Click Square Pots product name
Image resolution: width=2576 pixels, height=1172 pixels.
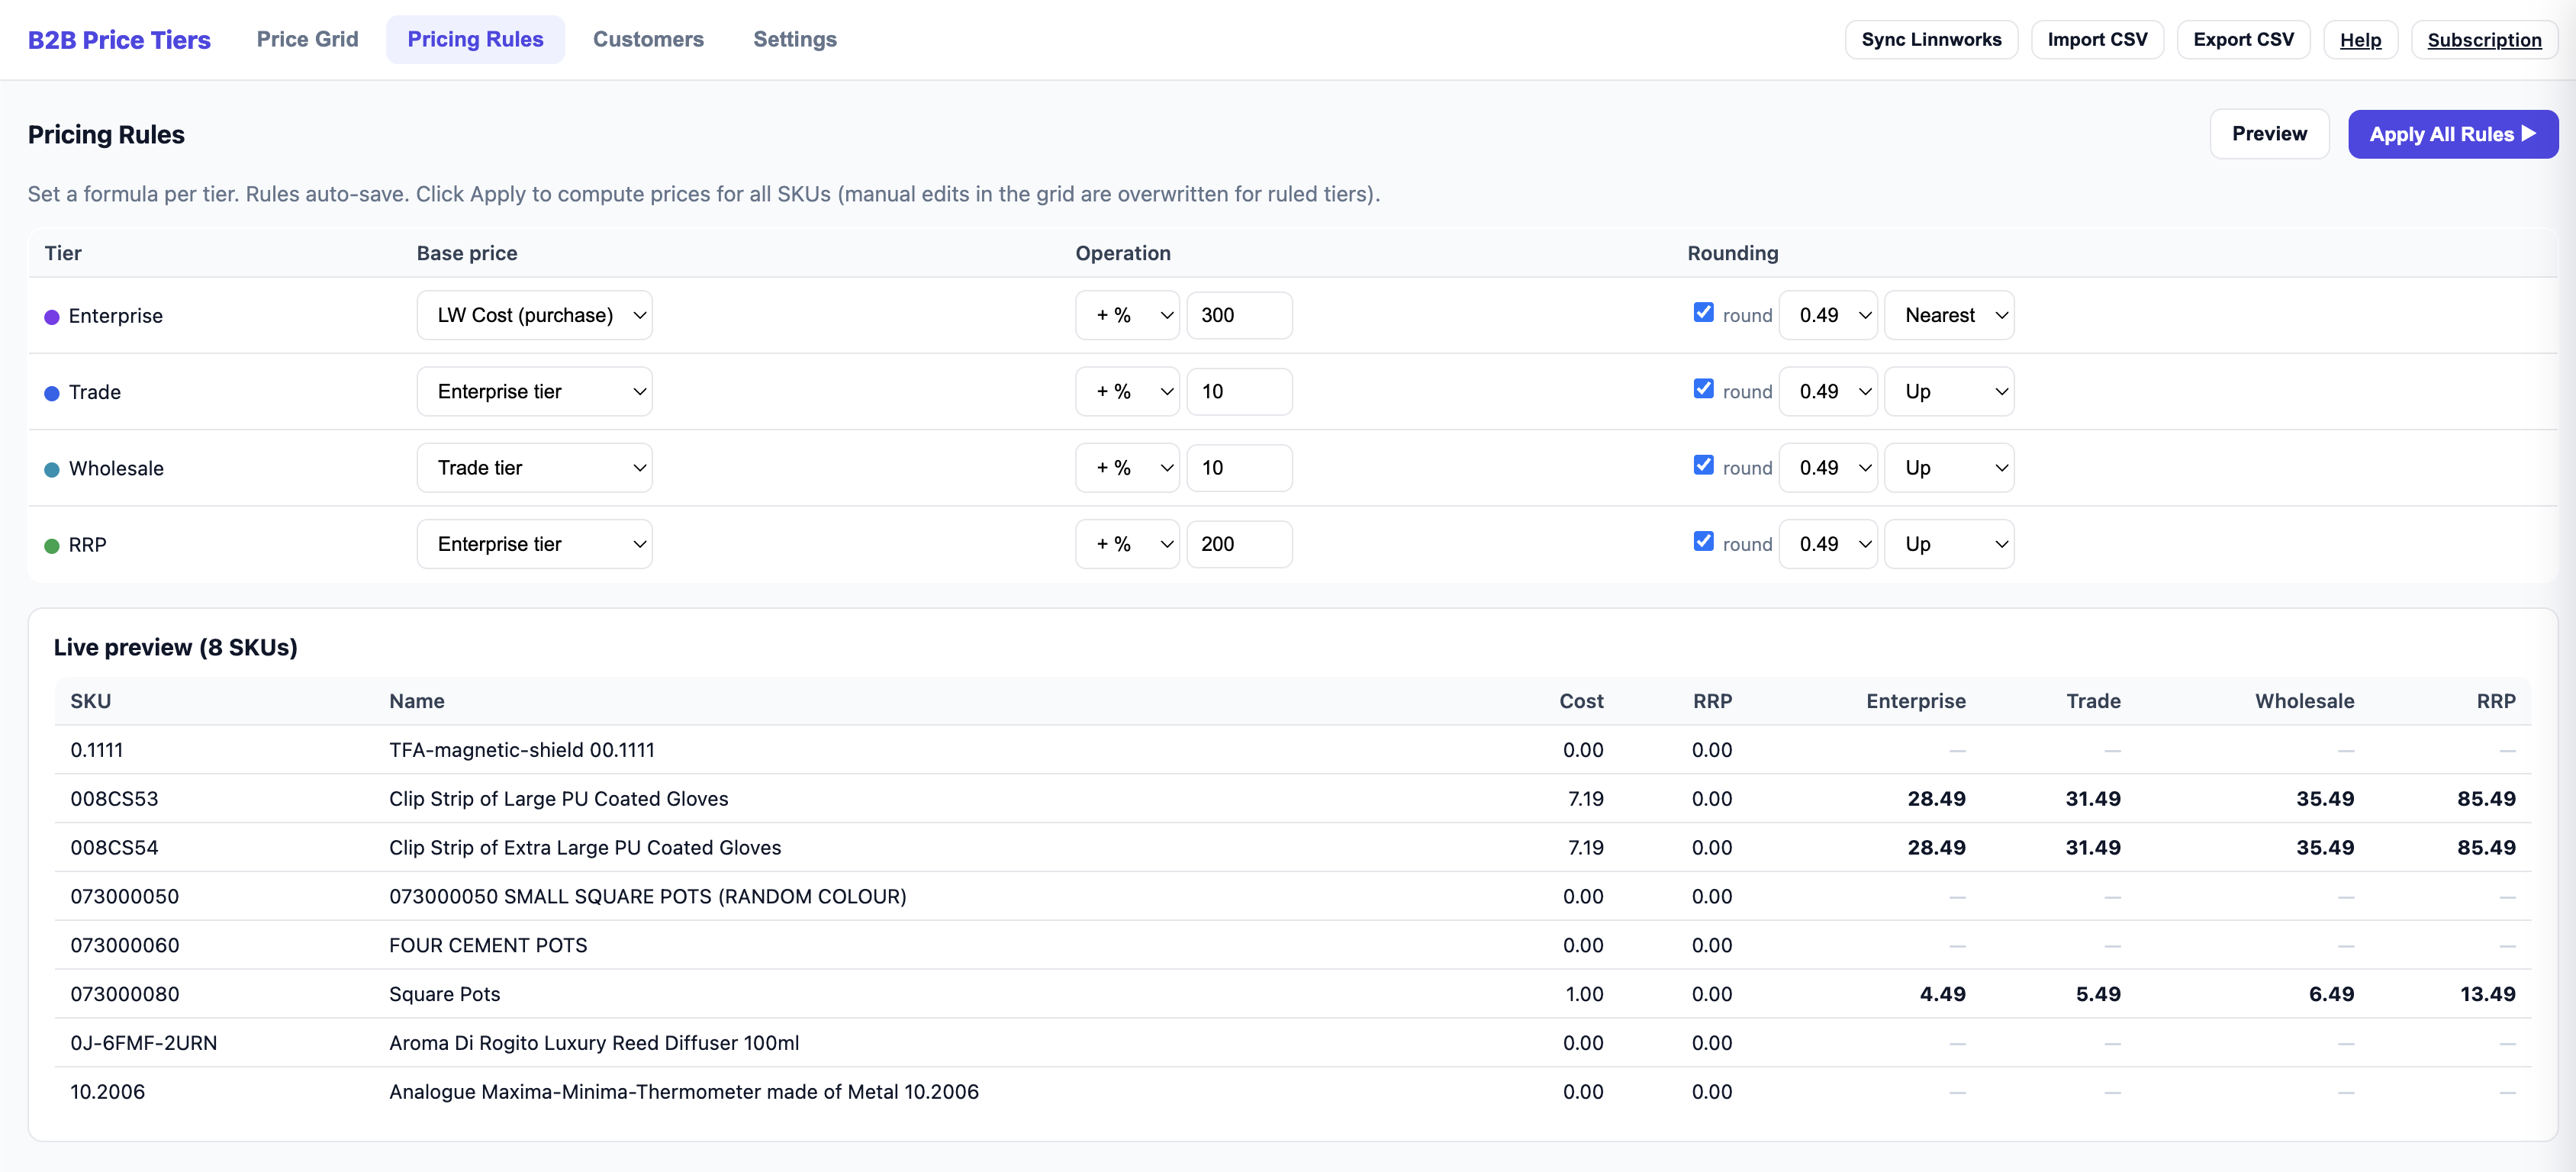pos(444,994)
